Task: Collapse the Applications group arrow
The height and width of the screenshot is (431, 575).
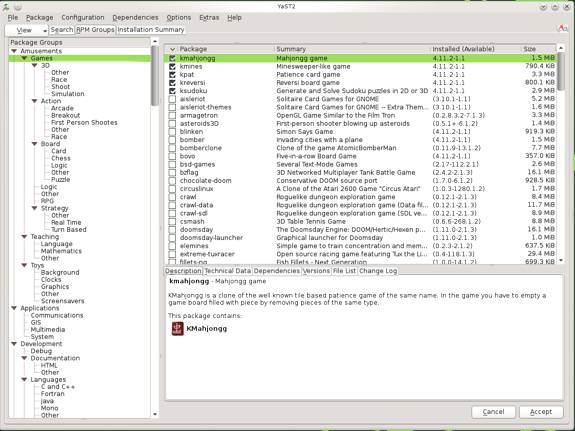Action: [14, 308]
